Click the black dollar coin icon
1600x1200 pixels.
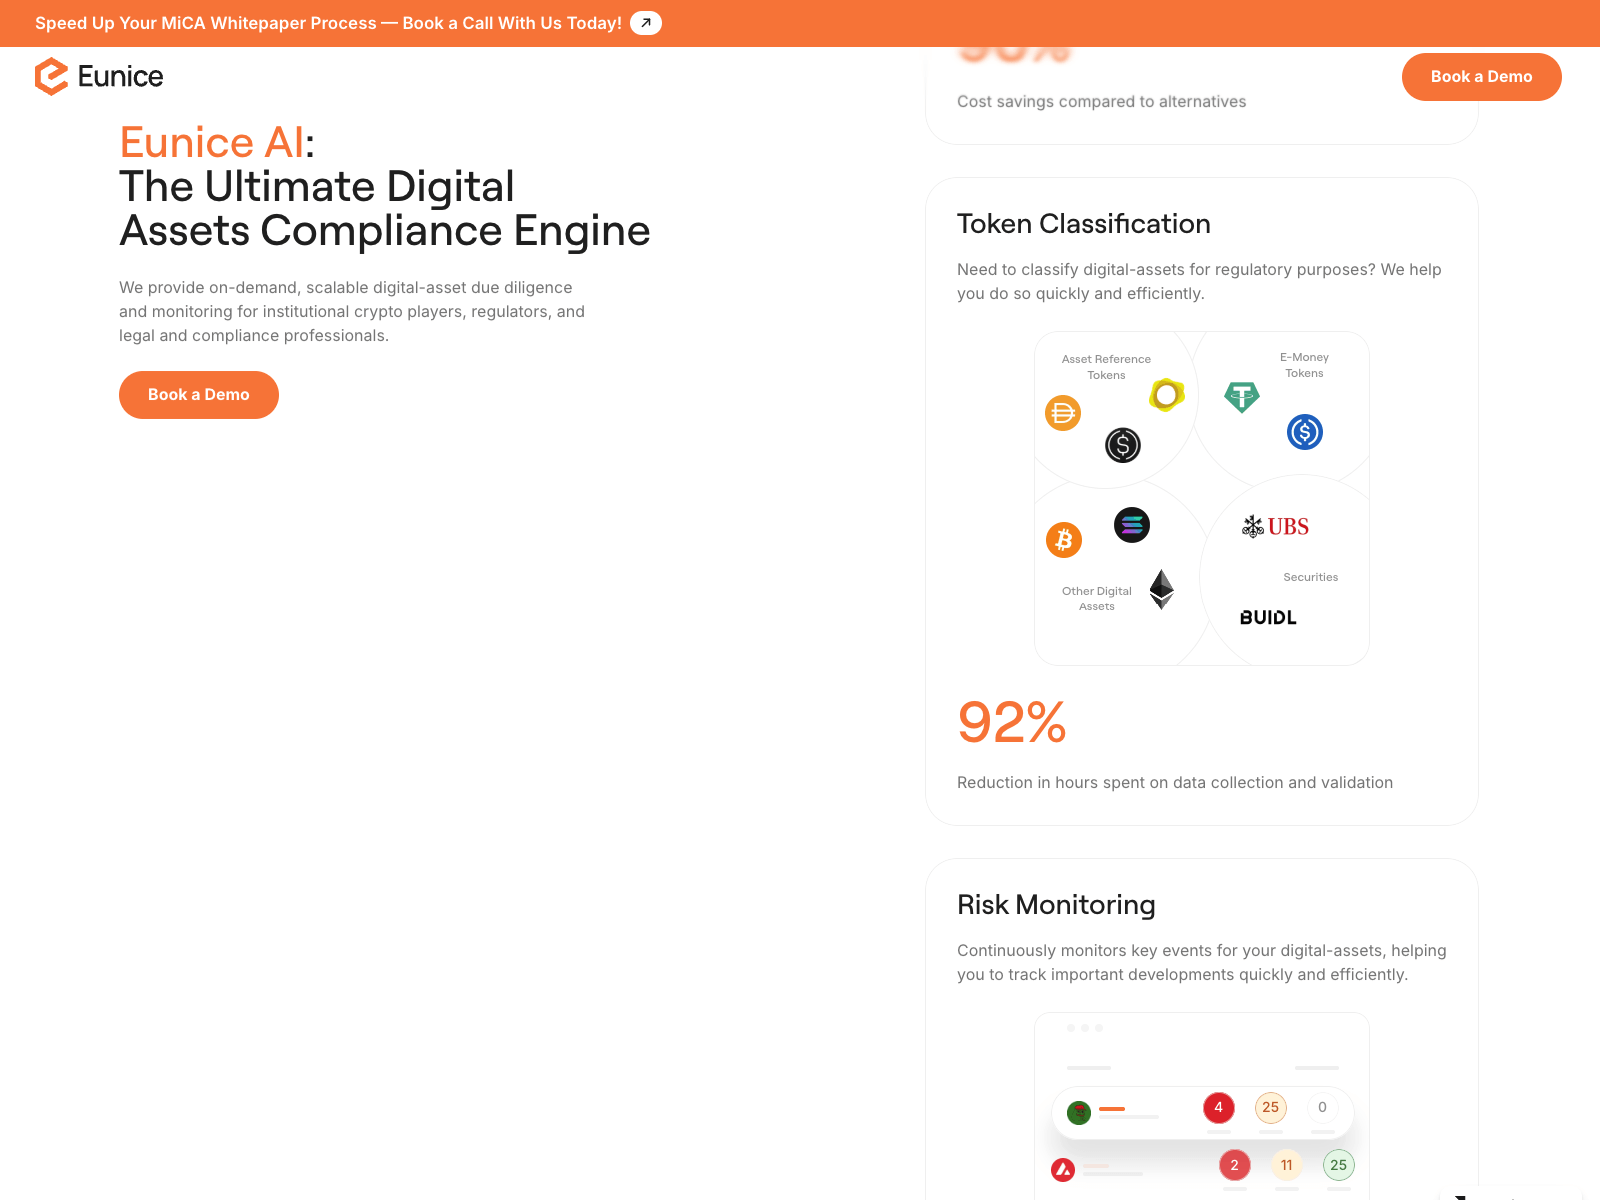tap(1123, 445)
